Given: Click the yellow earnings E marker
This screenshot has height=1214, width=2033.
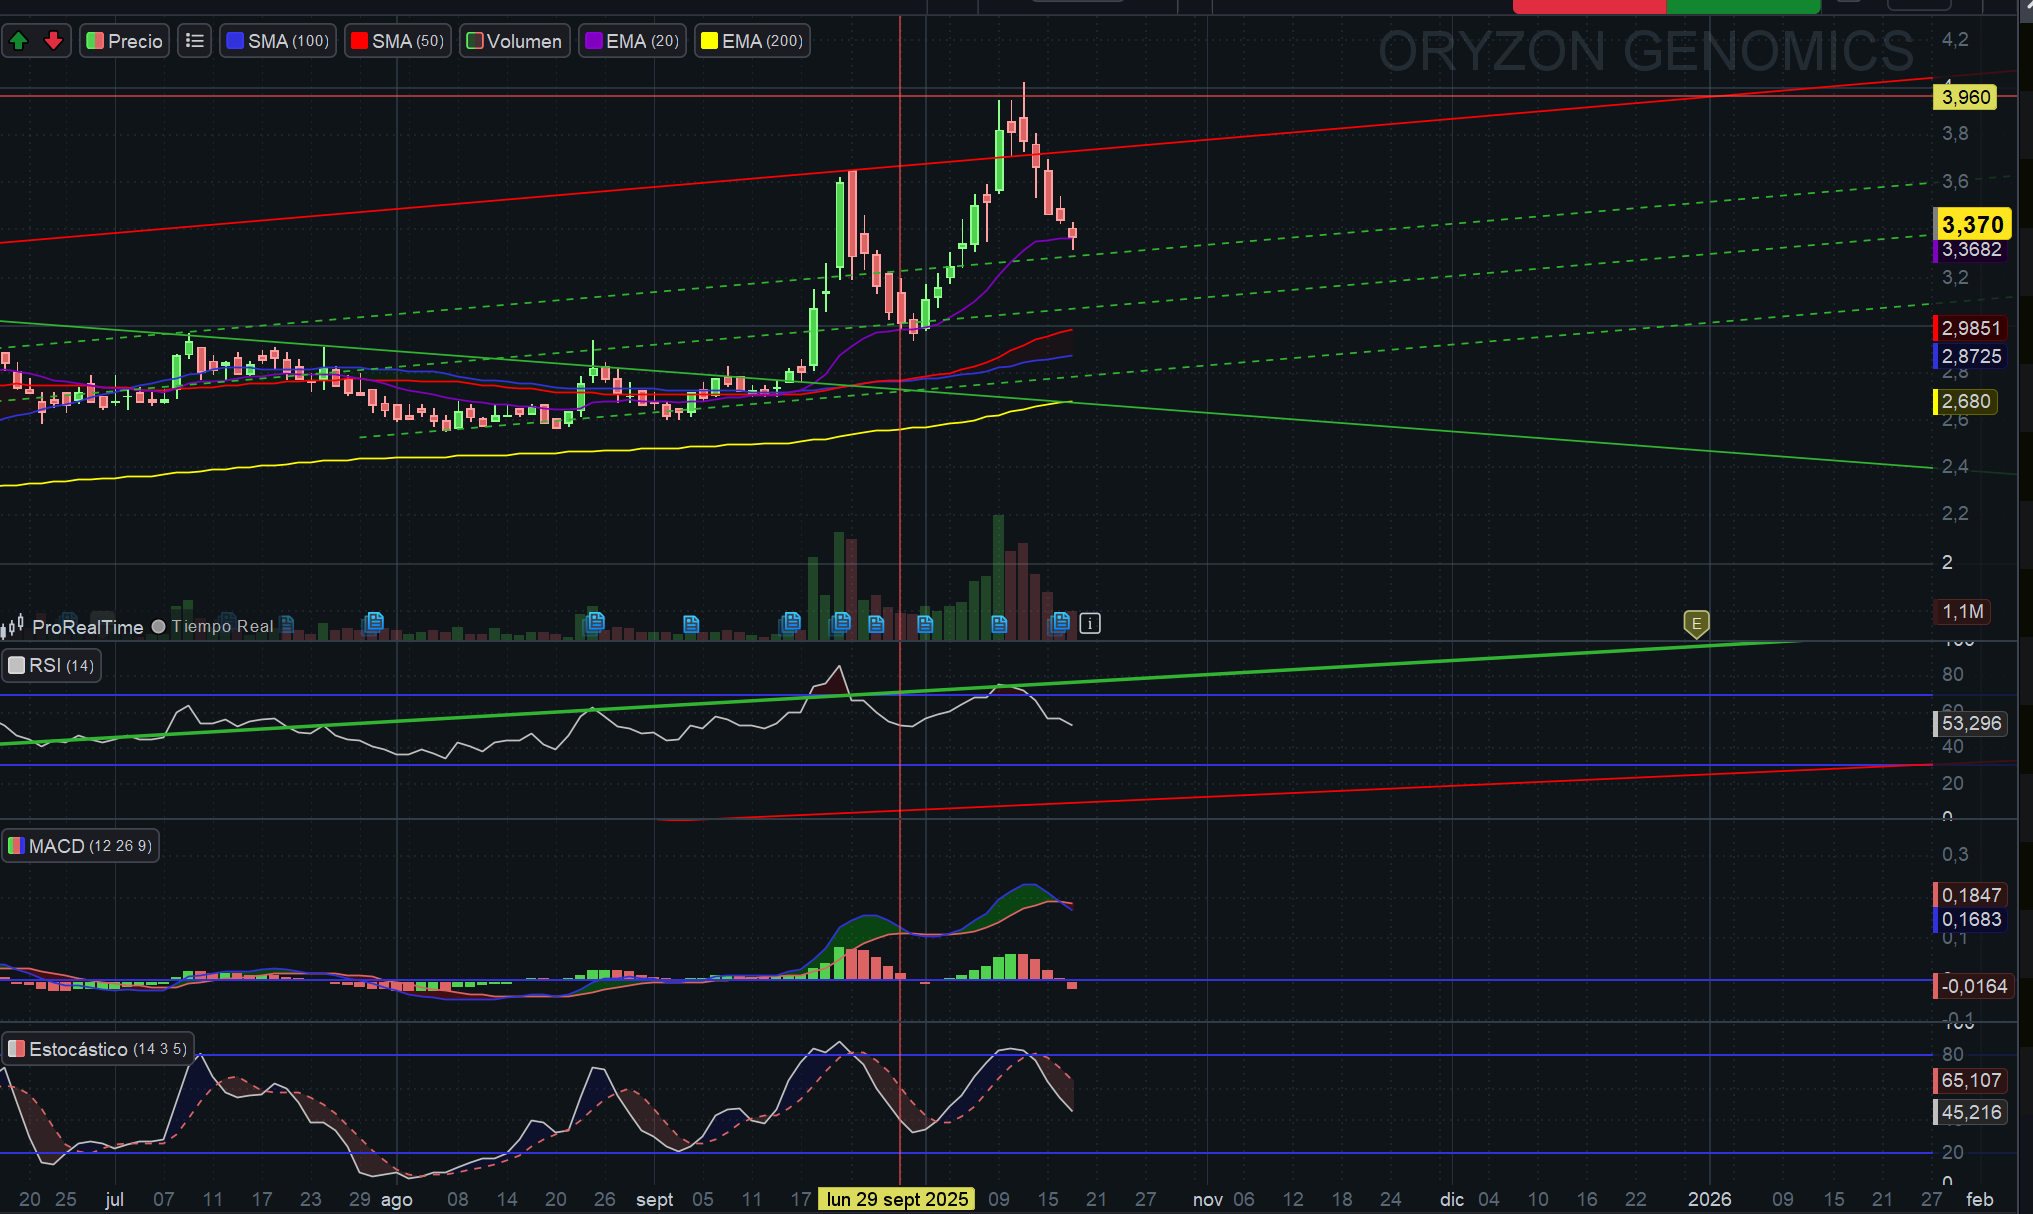Looking at the screenshot, I should pyautogui.click(x=1696, y=624).
